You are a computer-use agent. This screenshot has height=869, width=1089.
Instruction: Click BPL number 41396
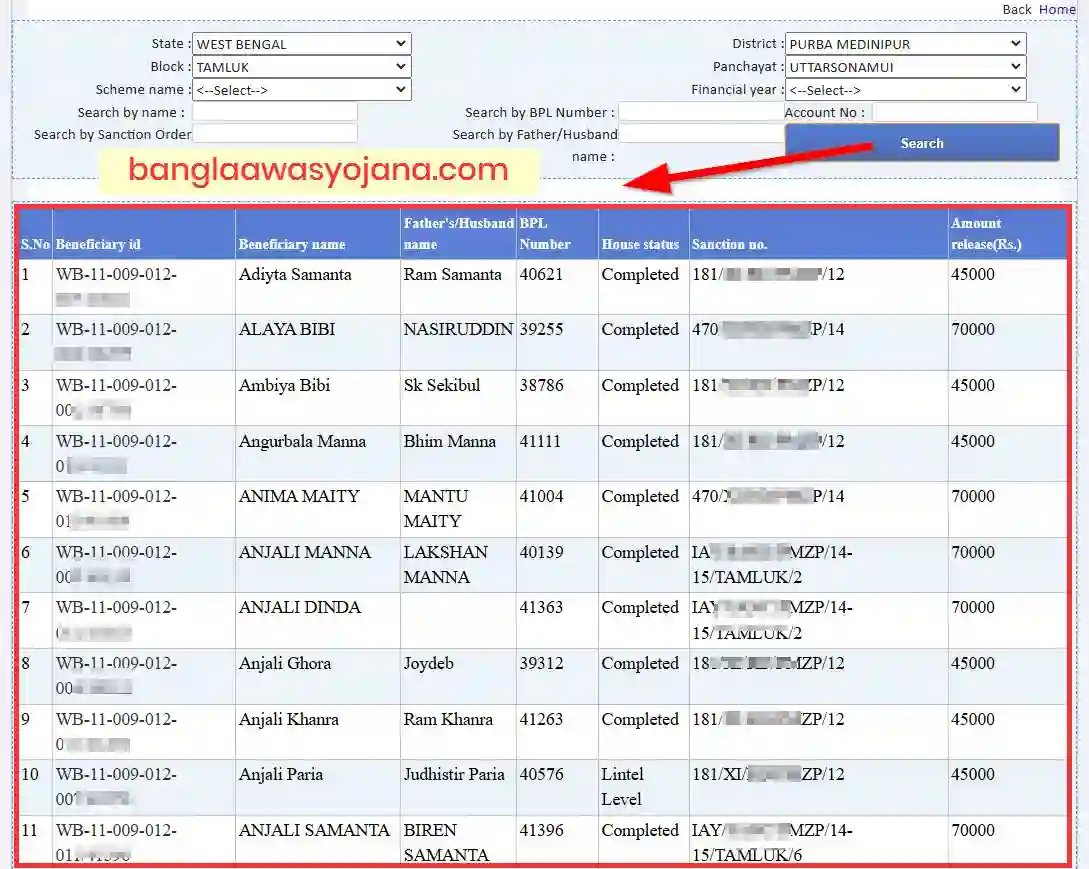coord(541,830)
